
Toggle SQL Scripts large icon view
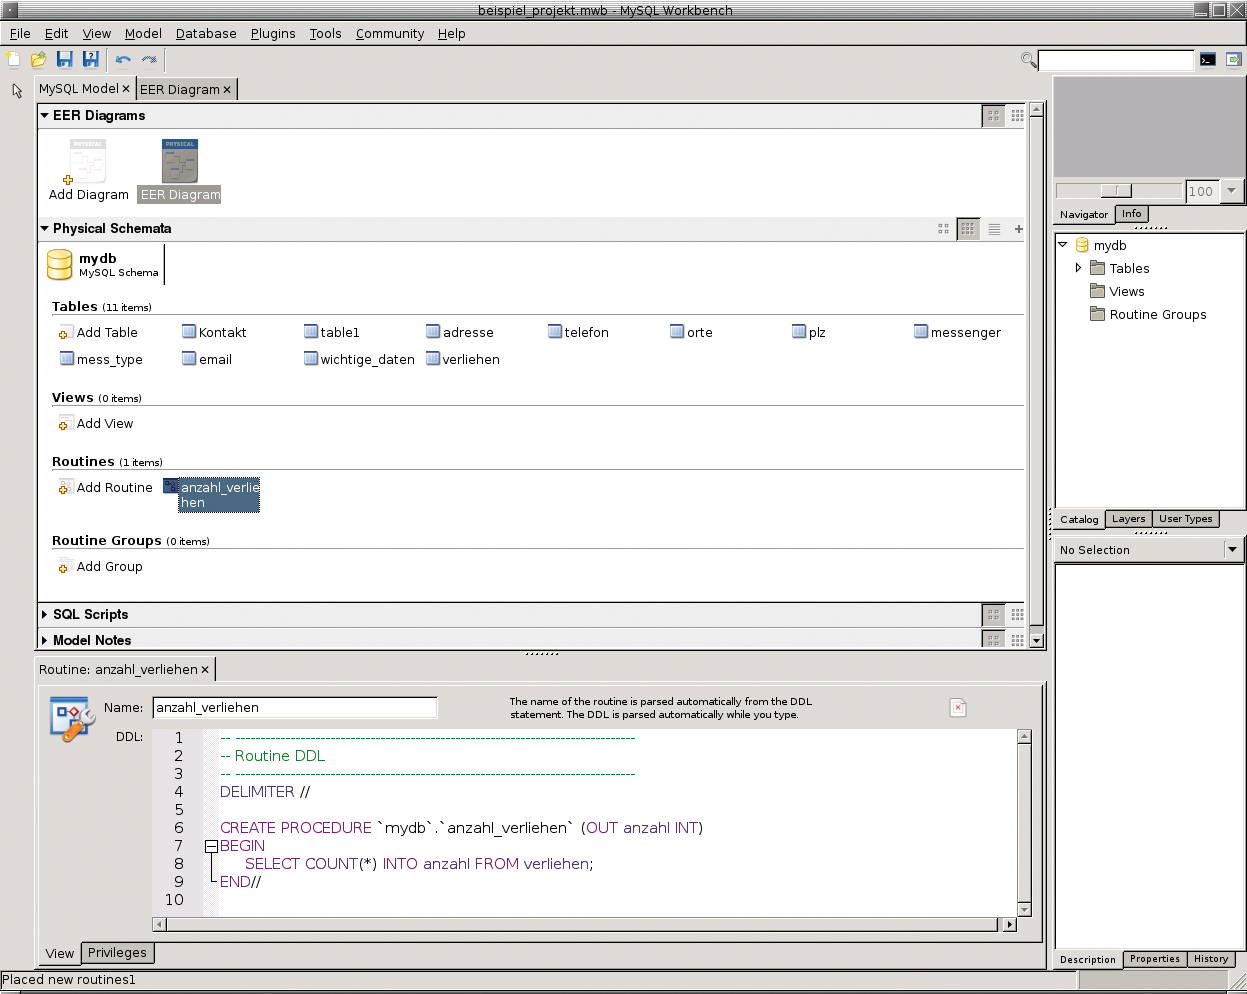click(x=993, y=615)
